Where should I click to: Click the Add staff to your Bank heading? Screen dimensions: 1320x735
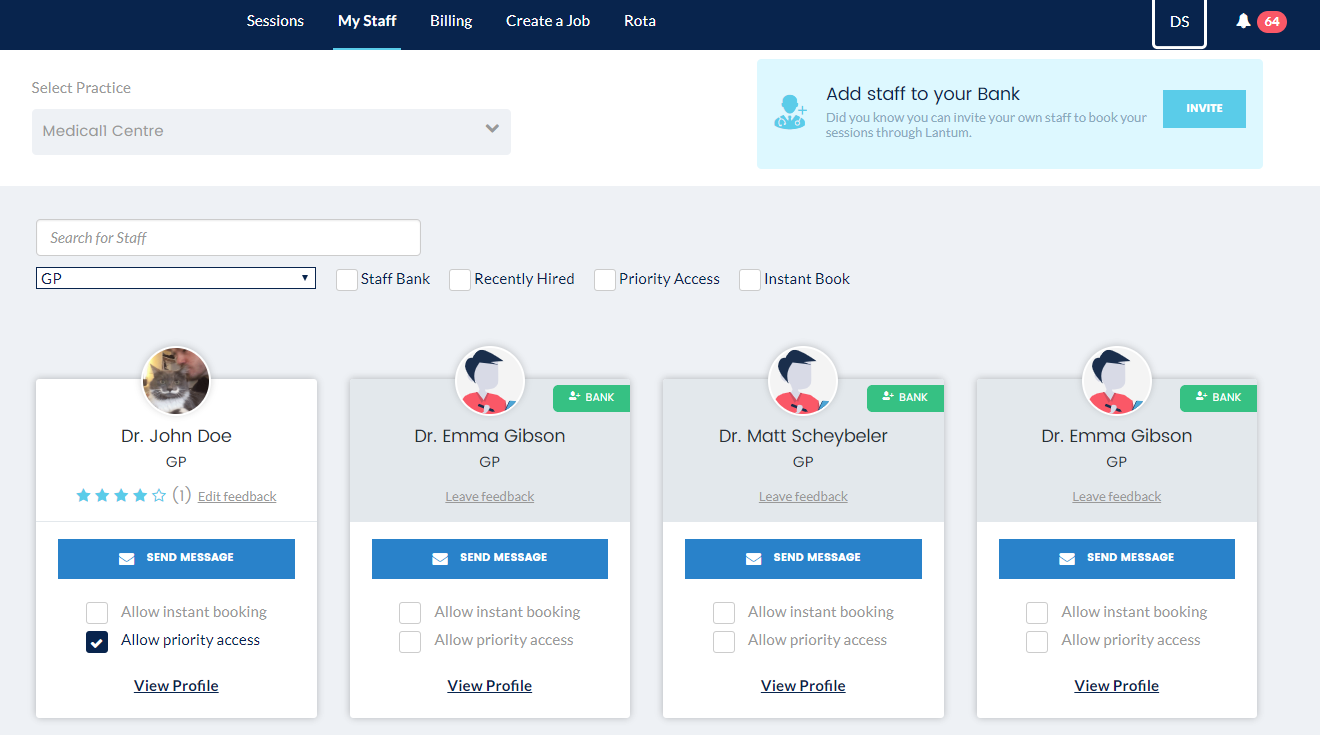click(x=923, y=94)
